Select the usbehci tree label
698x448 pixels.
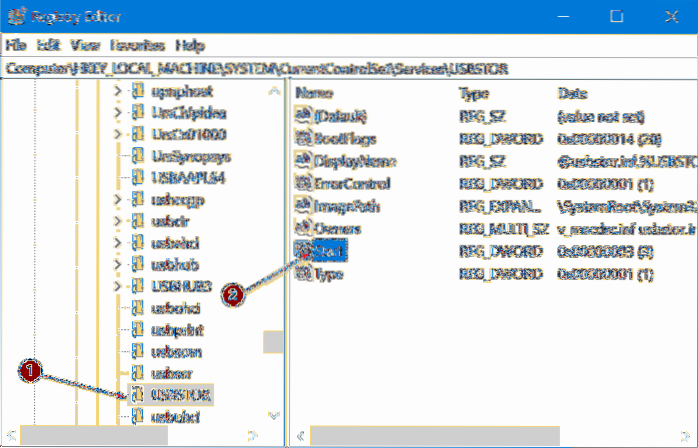tap(175, 243)
